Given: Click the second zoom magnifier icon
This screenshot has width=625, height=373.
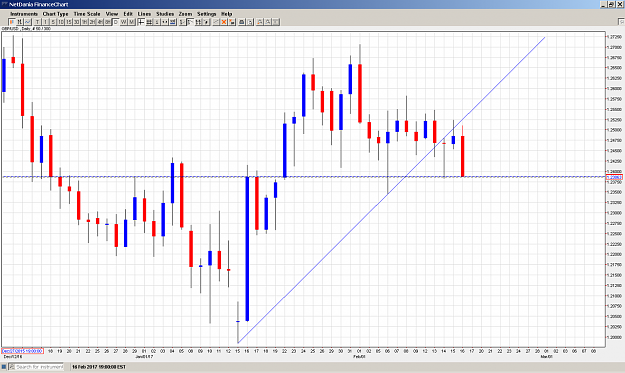Looking at the screenshot, I should point(267,22).
